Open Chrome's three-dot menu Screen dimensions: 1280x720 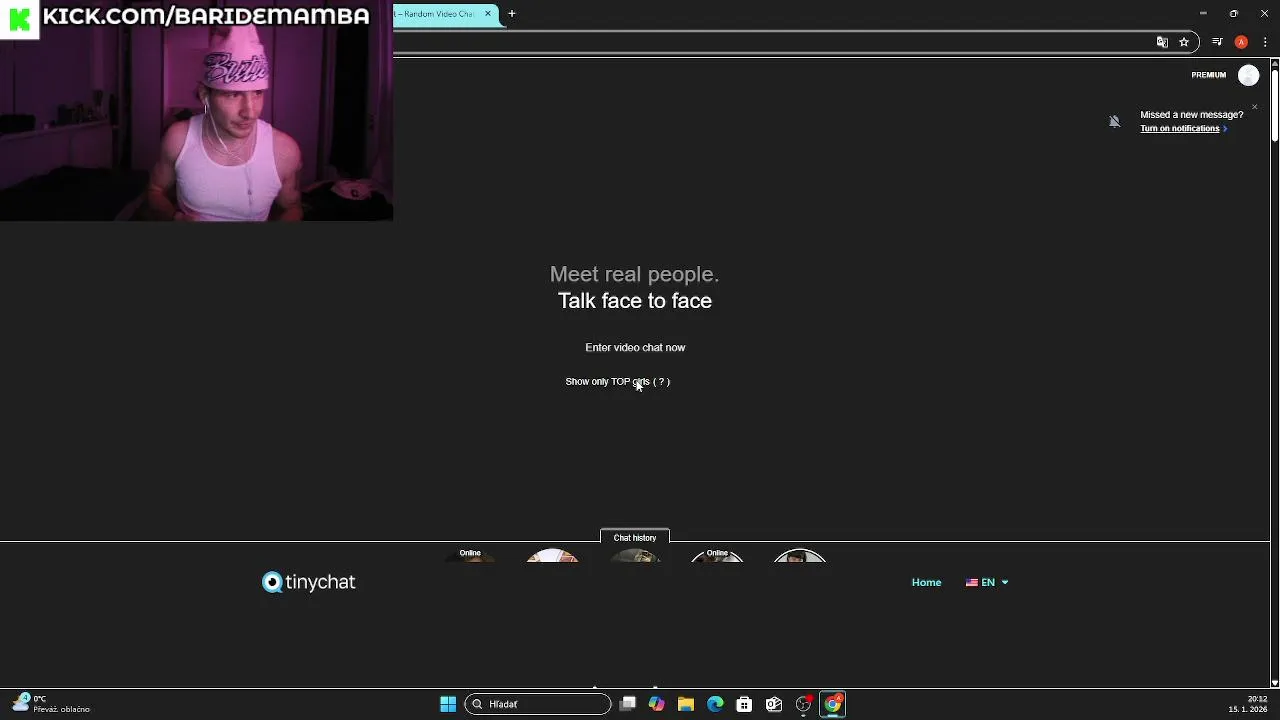click(x=1265, y=42)
